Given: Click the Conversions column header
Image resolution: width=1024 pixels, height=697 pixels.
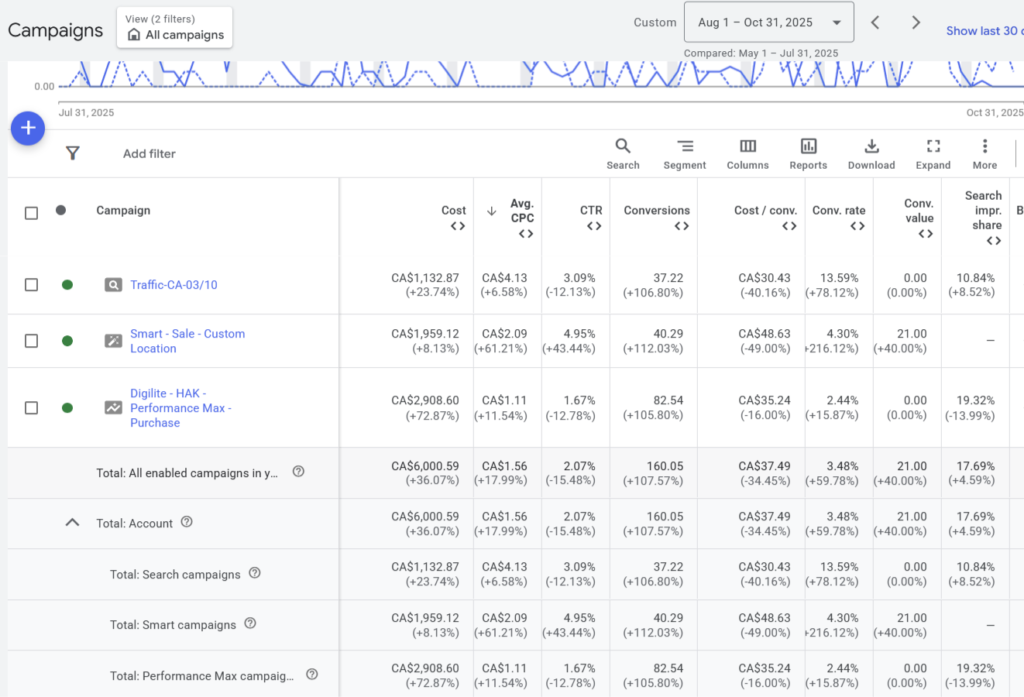Looking at the screenshot, I should click(656, 211).
